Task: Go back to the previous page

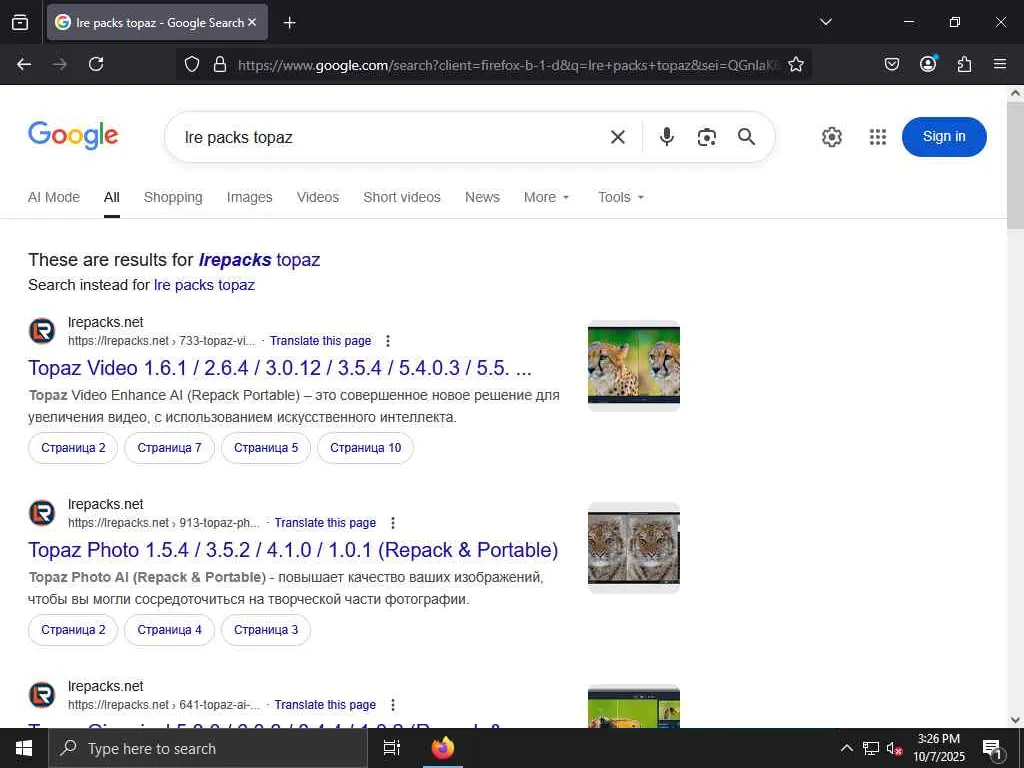Action: (24, 64)
